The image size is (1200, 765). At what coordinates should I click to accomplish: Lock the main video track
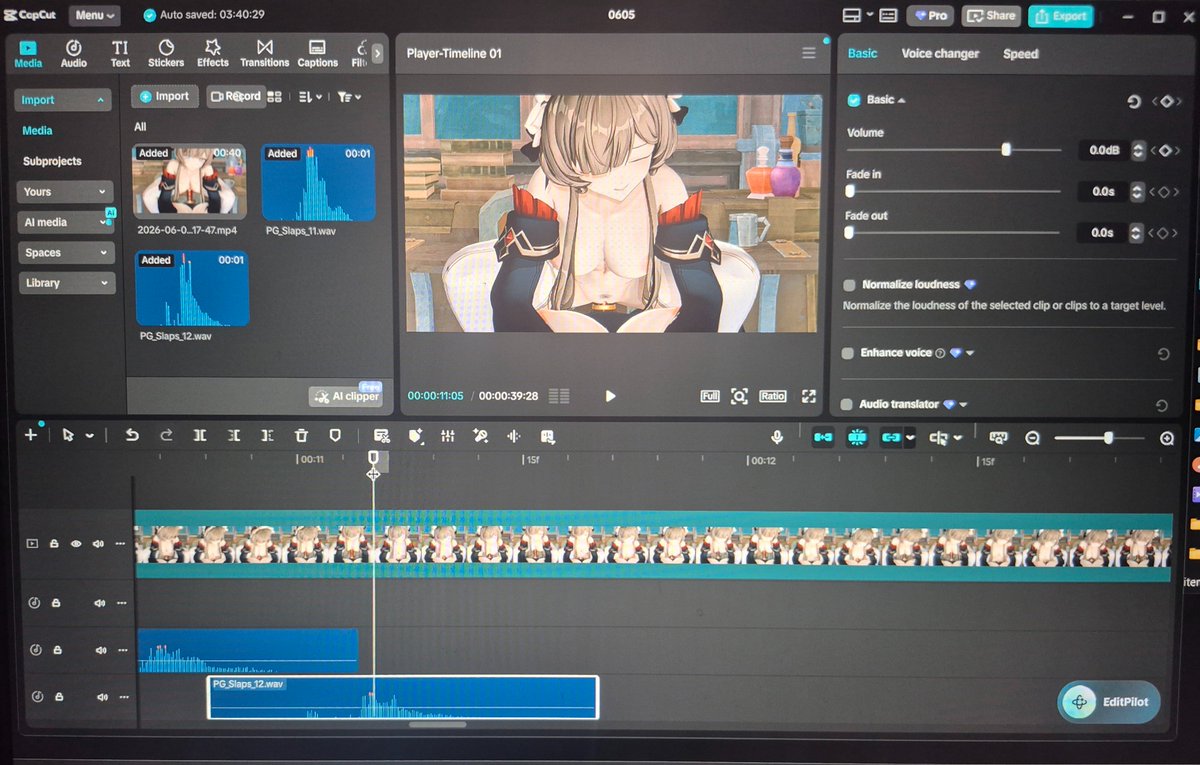pyautogui.click(x=54, y=544)
